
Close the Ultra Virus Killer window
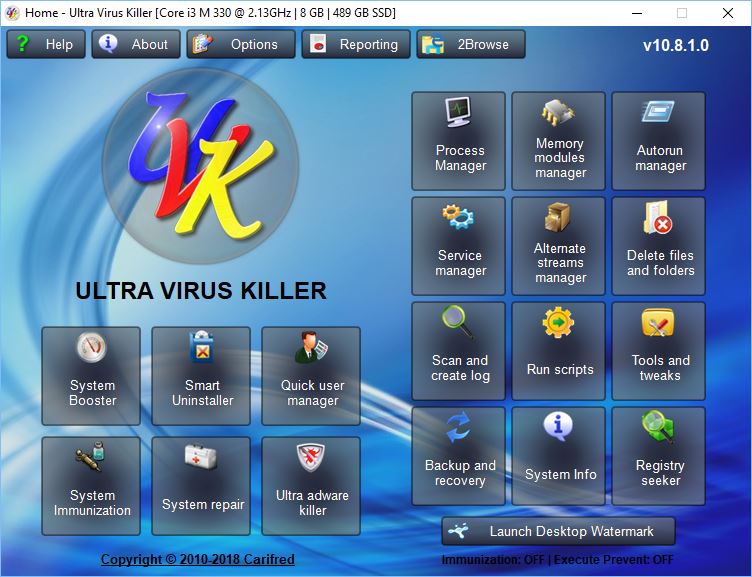(x=728, y=13)
